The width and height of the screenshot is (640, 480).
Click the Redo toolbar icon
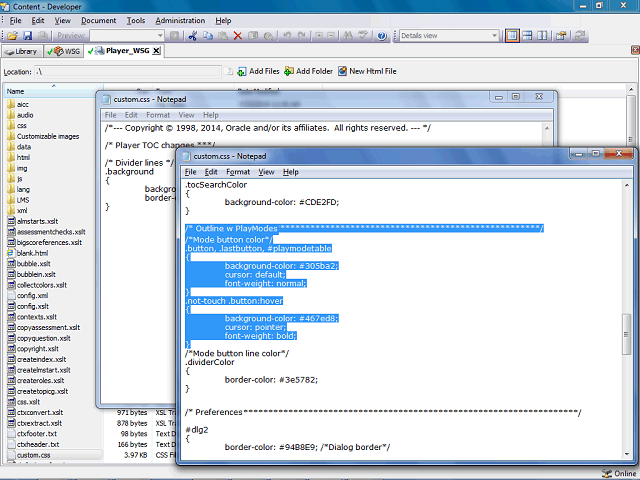[x=302, y=36]
